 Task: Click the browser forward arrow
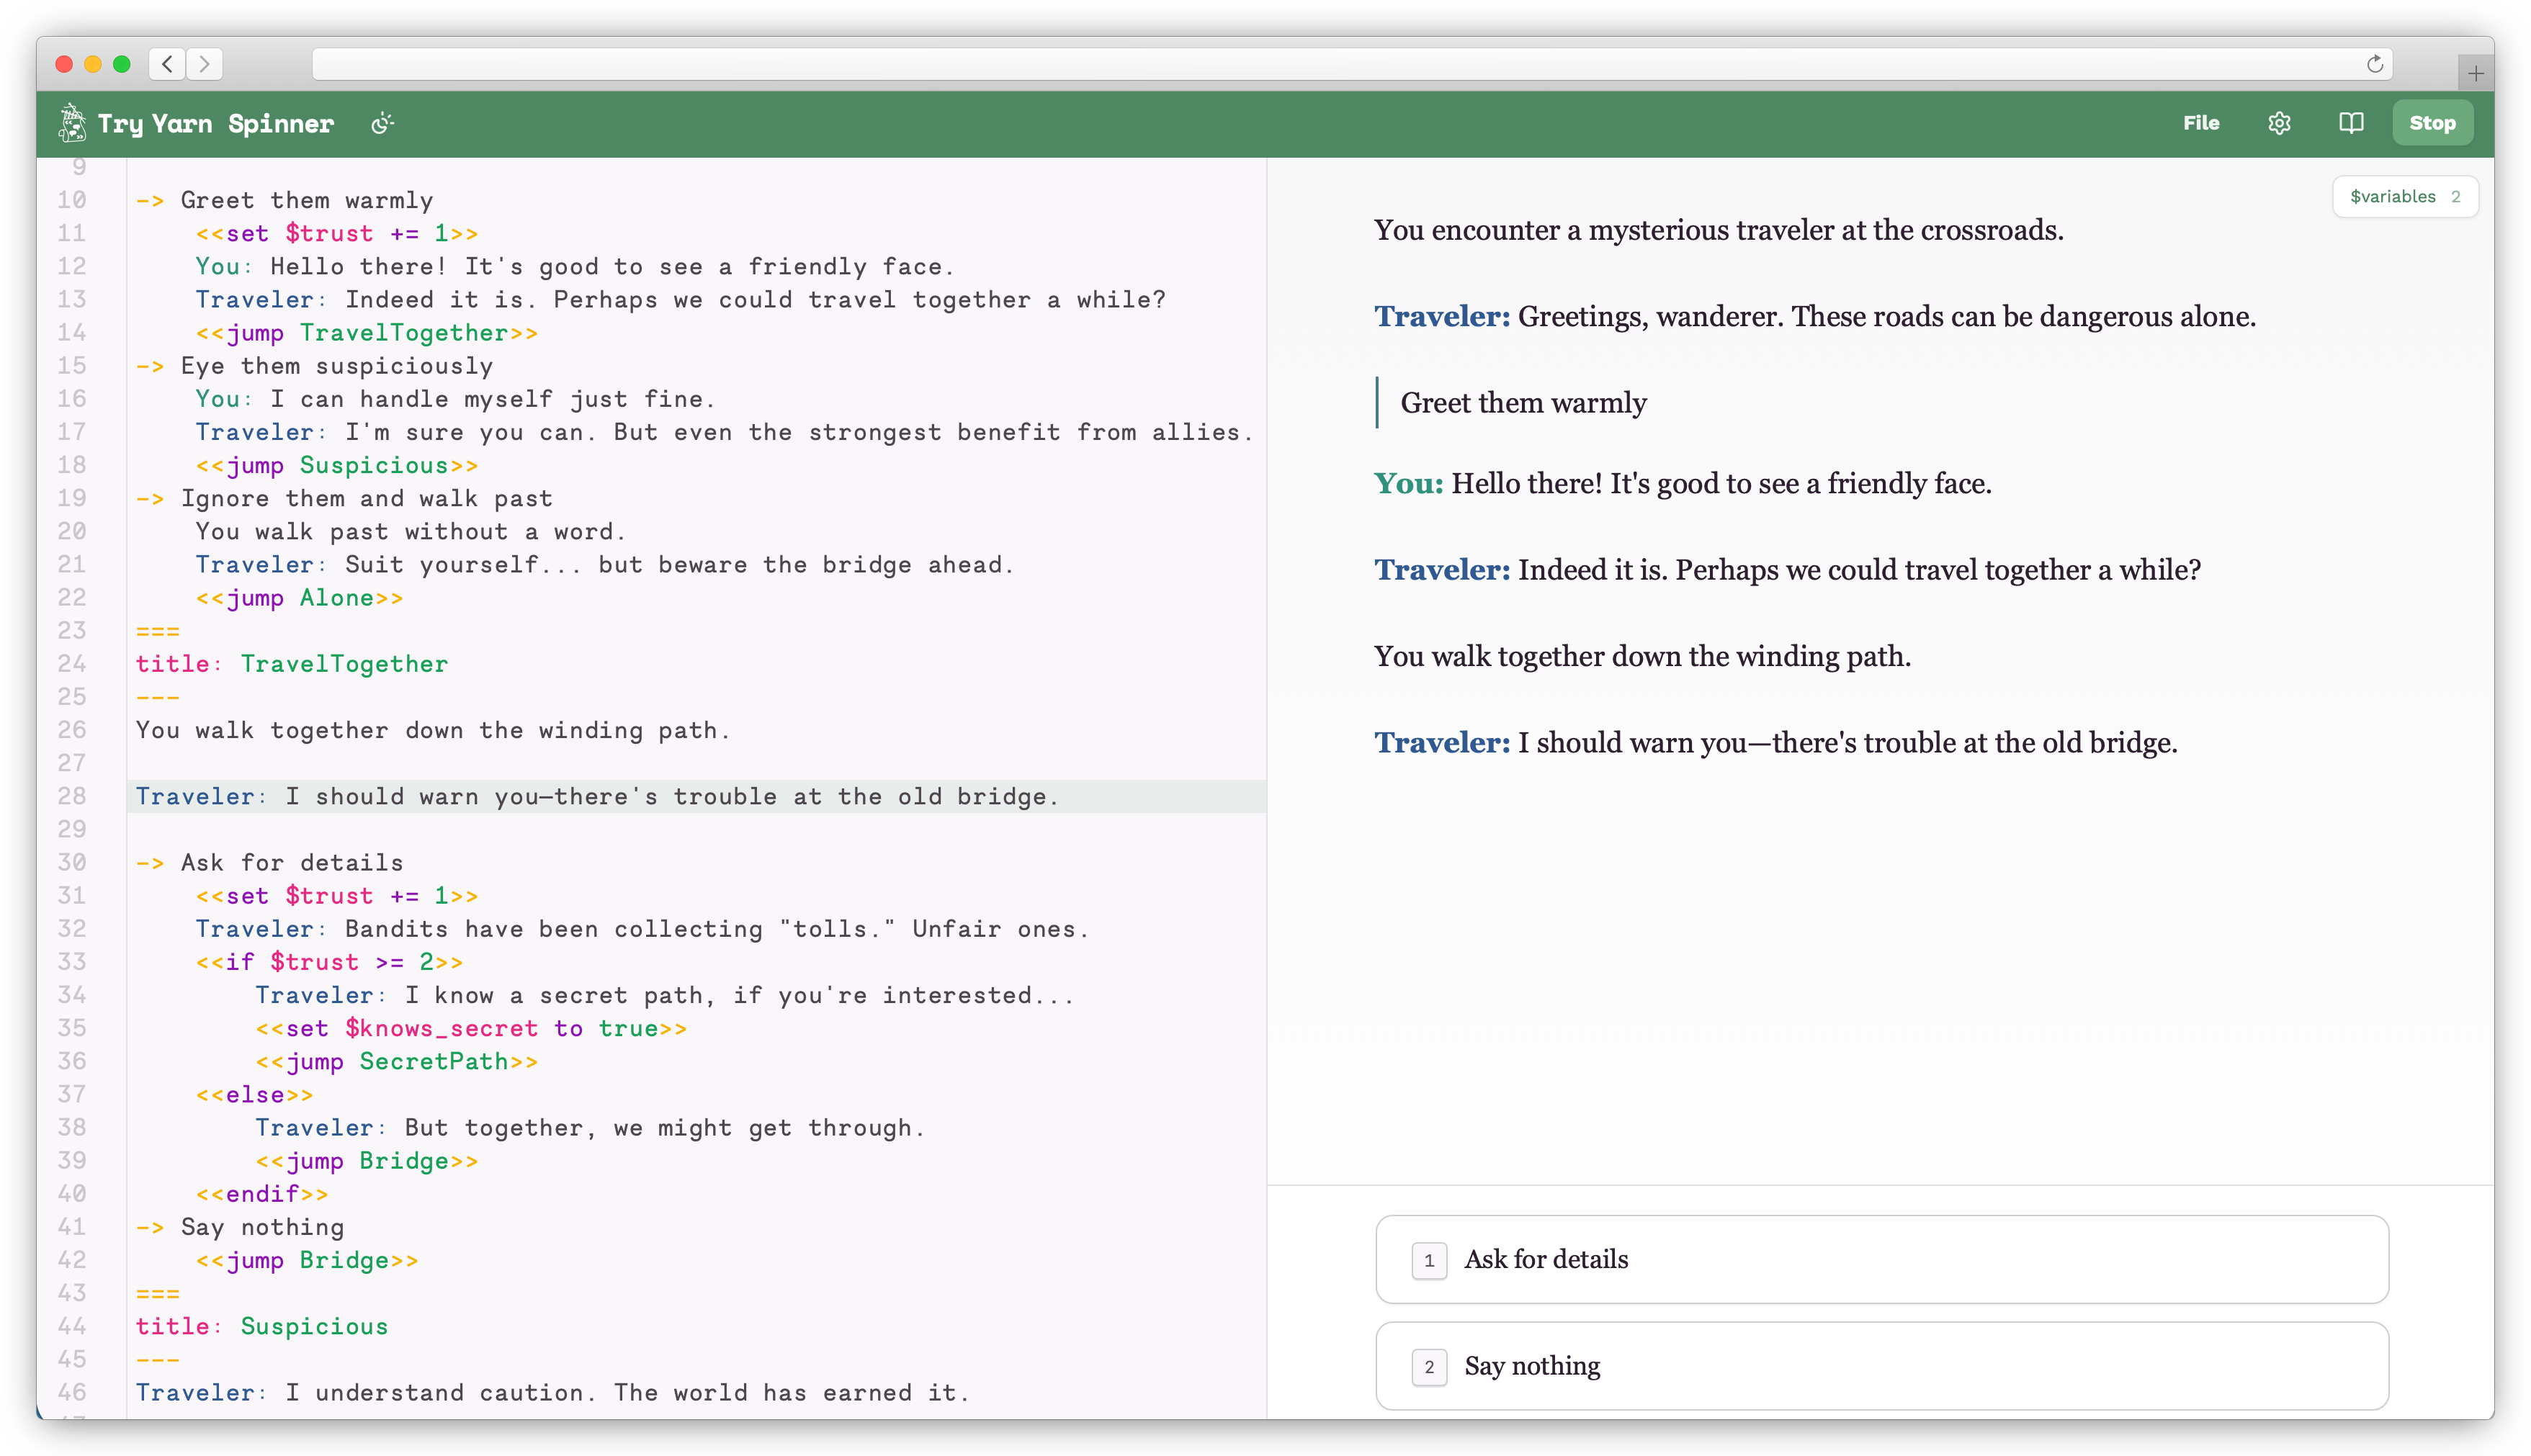204,64
